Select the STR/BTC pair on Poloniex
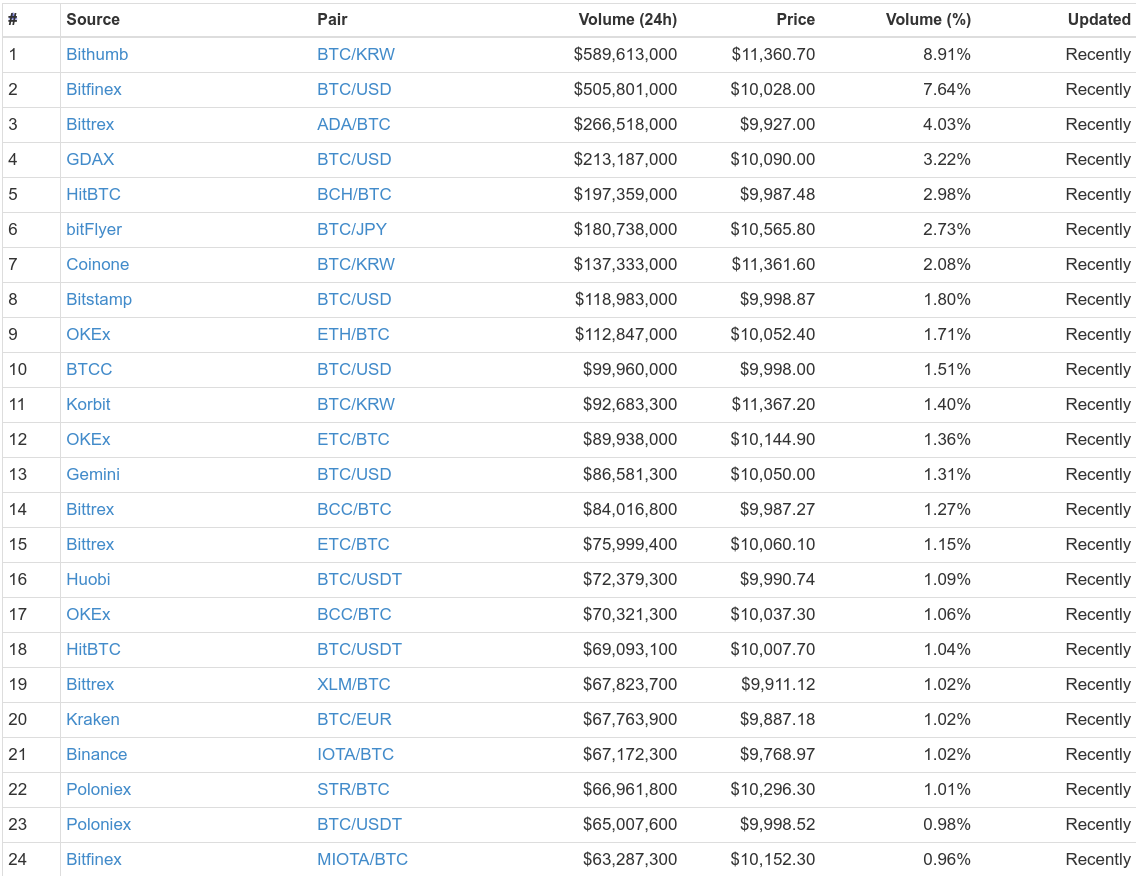 (x=353, y=791)
